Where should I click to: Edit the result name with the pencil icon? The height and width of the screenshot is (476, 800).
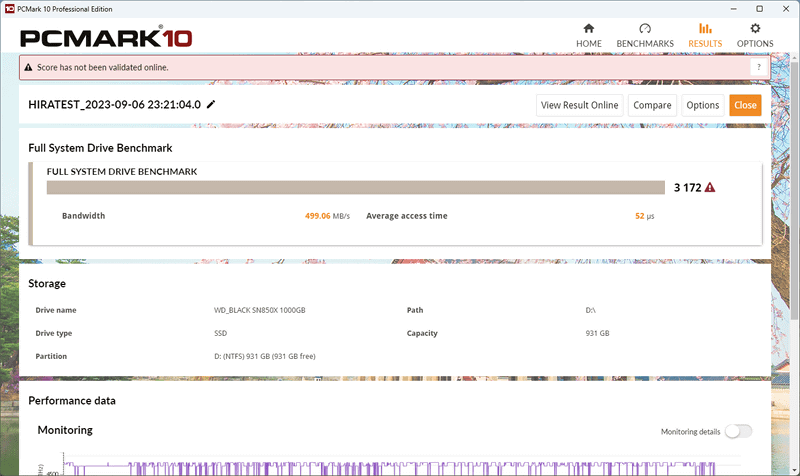(211, 104)
